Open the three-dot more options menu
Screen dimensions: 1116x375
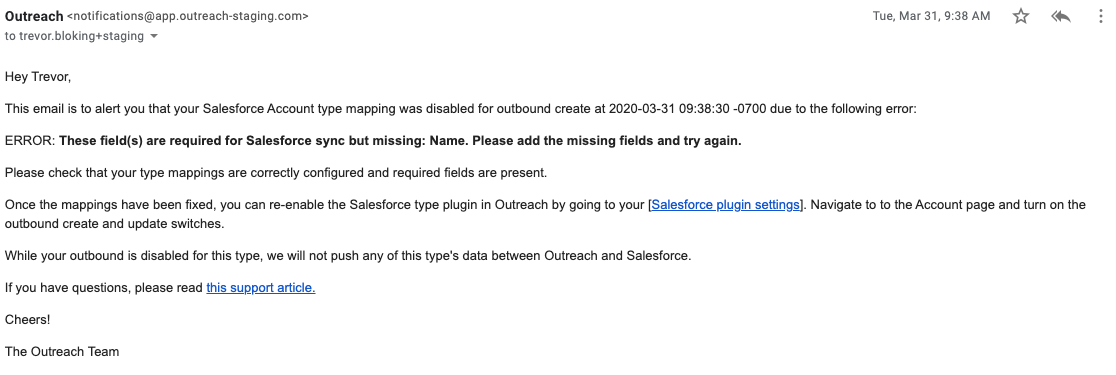coord(1101,16)
